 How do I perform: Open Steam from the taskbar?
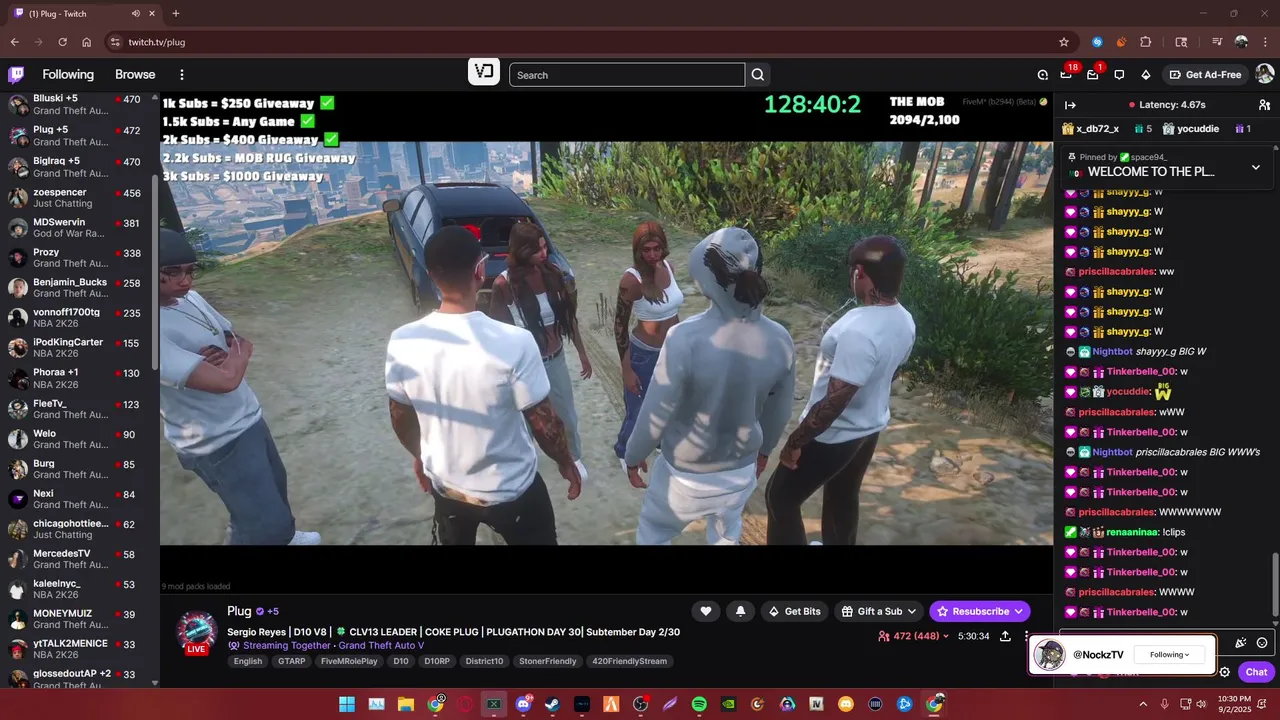coord(552,704)
